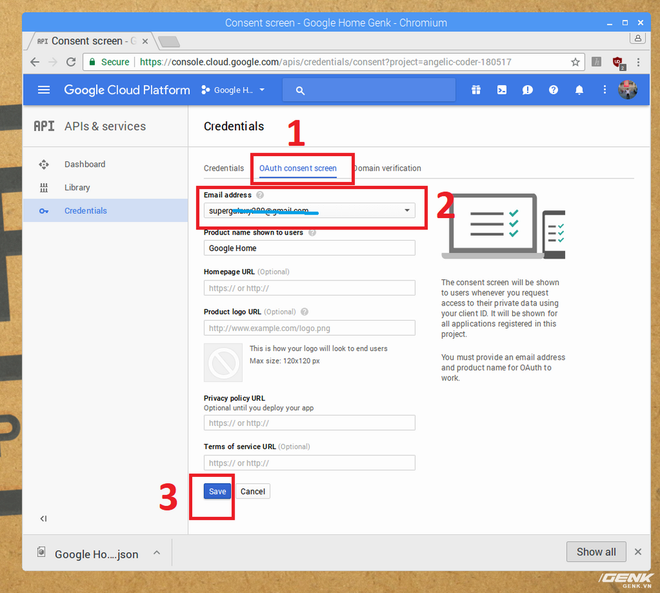The width and height of the screenshot is (660, 593).
Task: Close the Consent screen browser tab
Action: point(145,41)
